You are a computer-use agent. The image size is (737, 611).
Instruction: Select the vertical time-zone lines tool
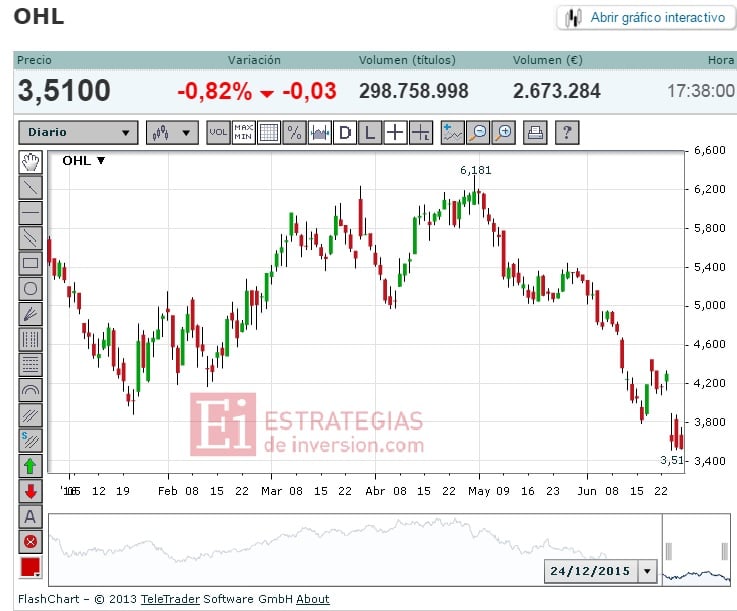pos(31,339)
